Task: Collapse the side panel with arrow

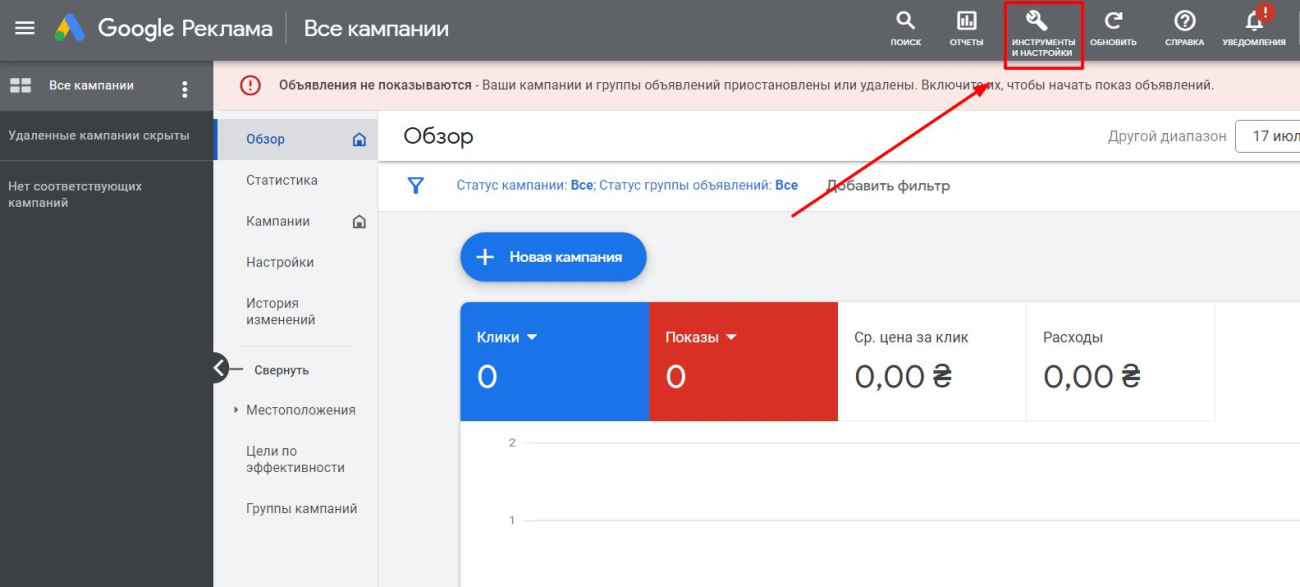Action: click(x=220, y=368)
